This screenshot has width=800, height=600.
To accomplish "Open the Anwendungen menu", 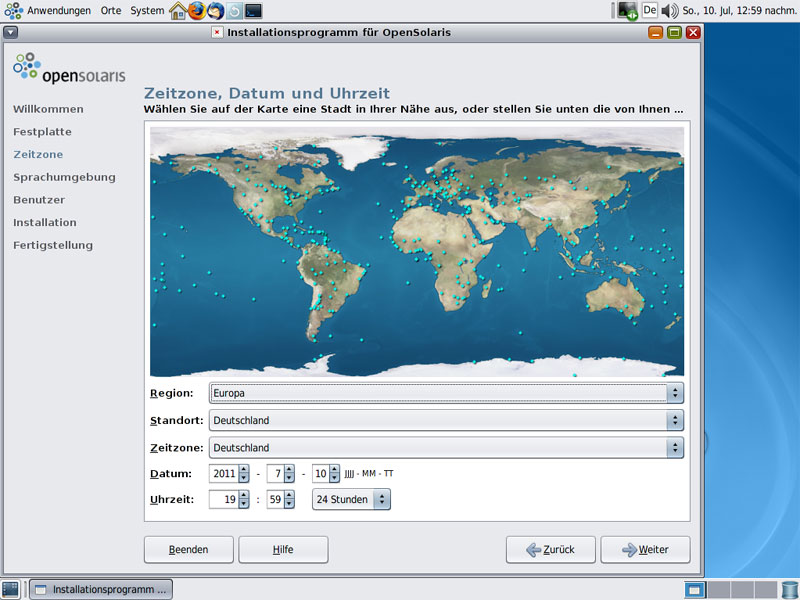I will 58,11.
